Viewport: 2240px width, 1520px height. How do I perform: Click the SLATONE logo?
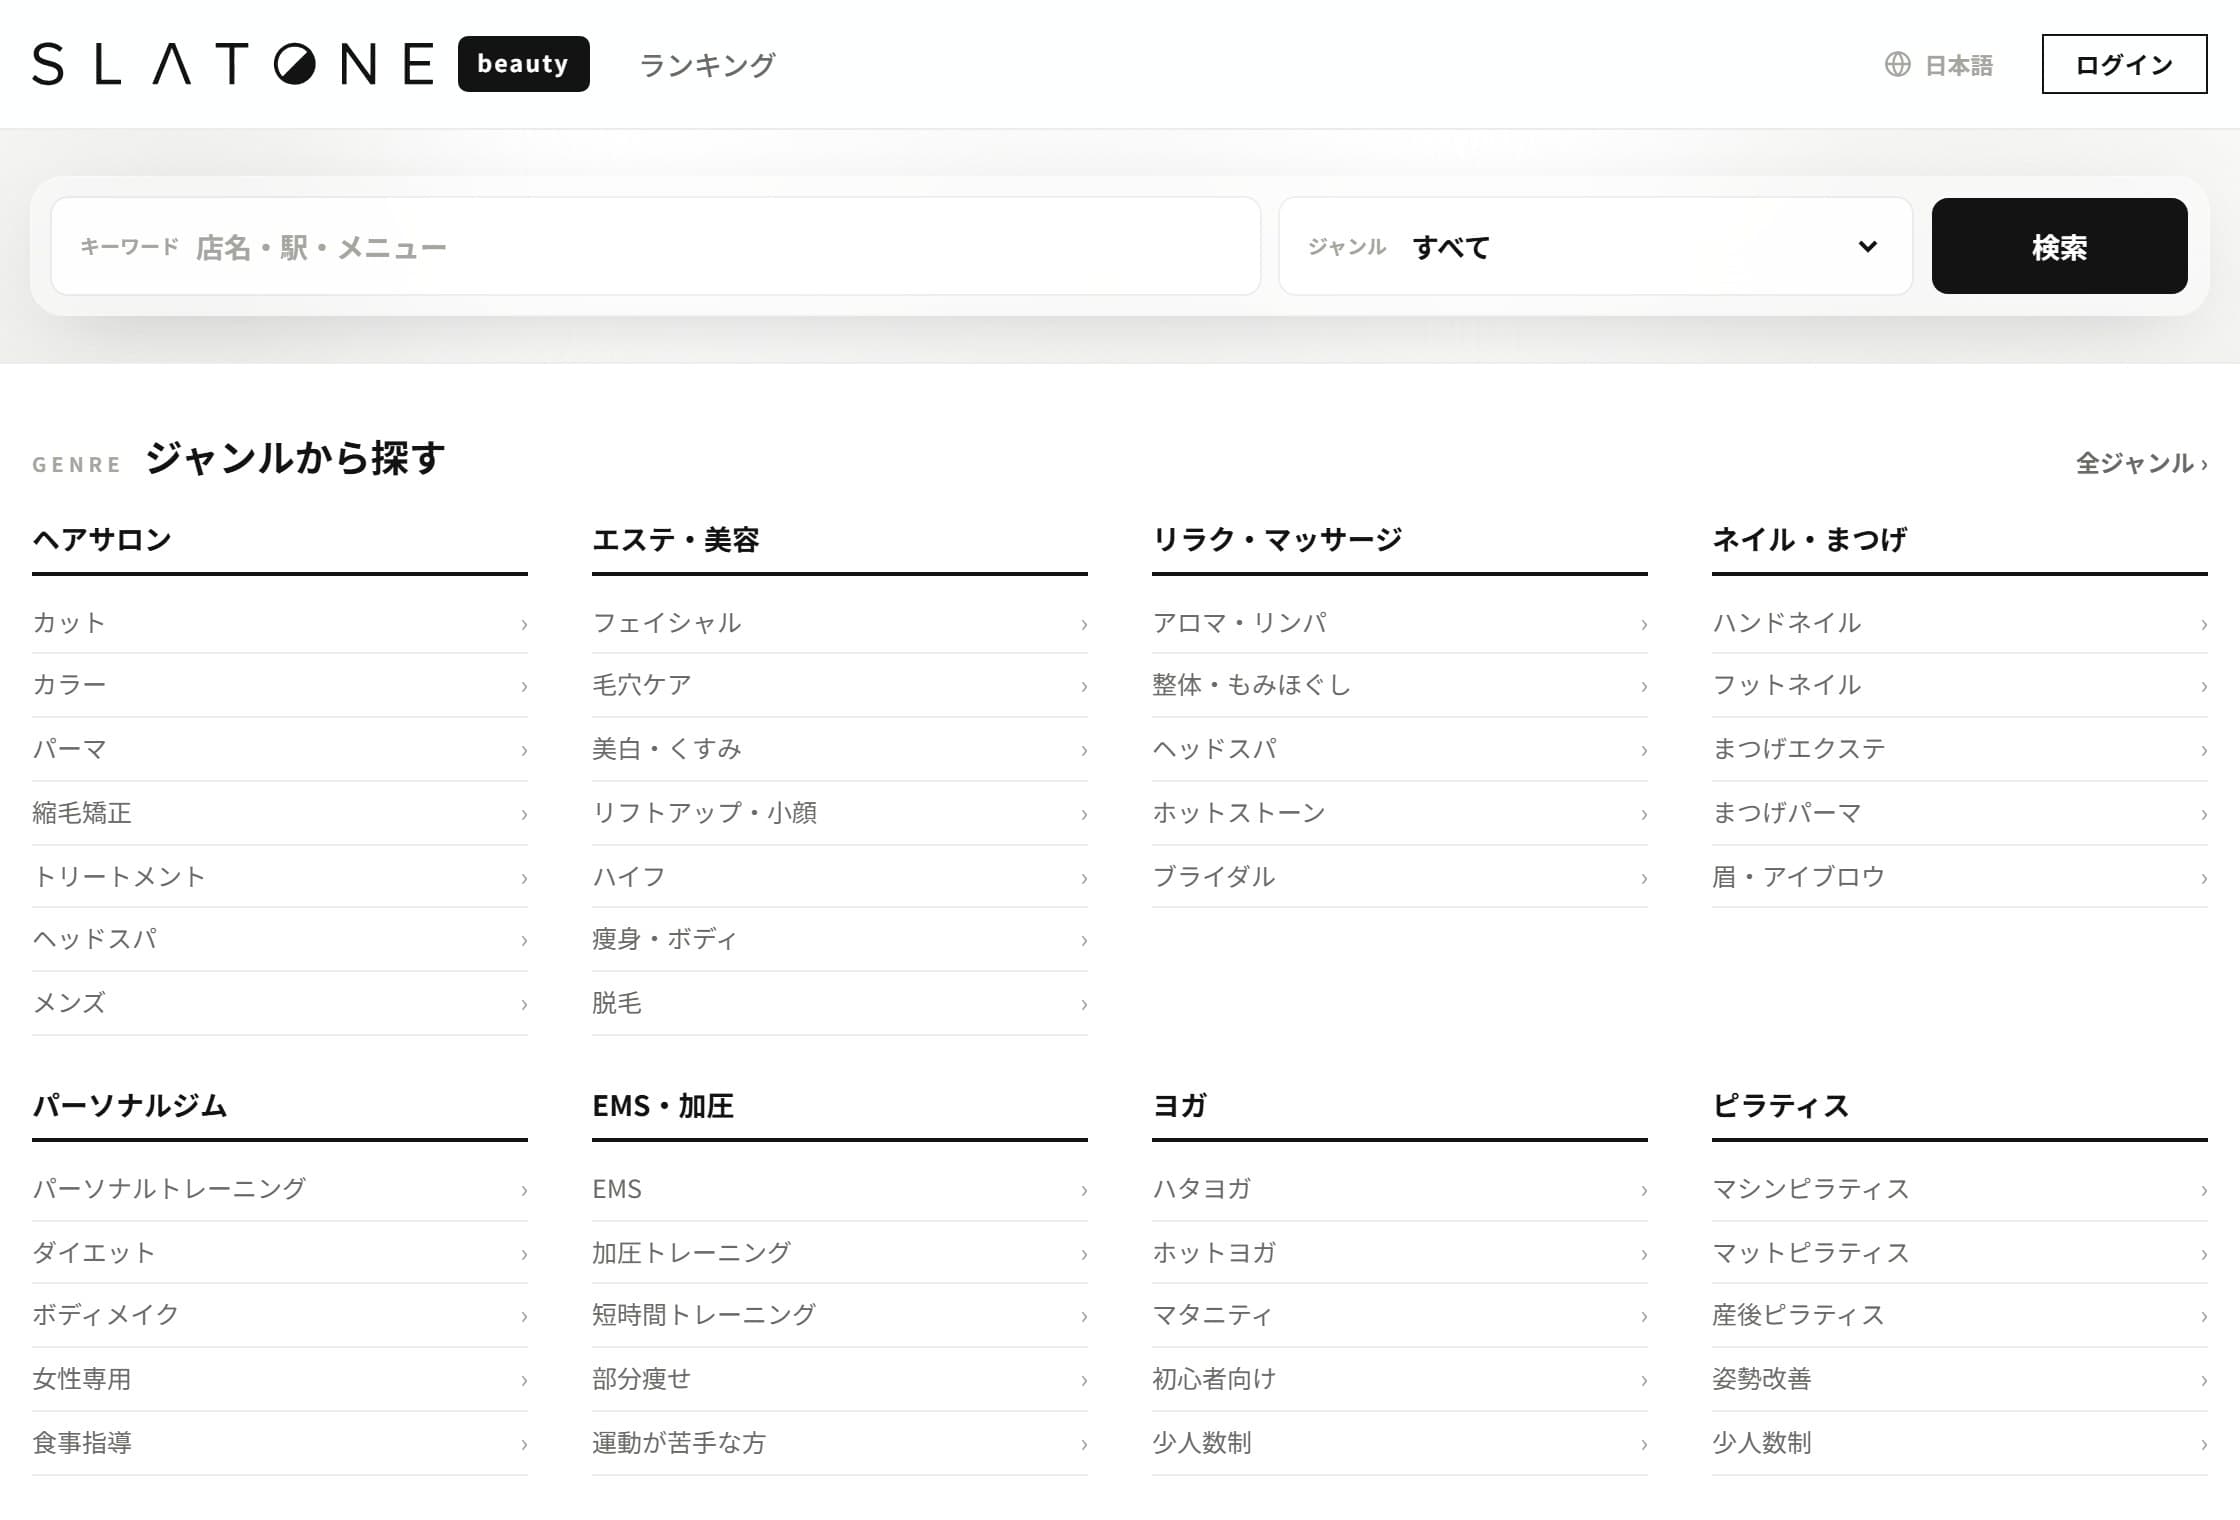tap(233, 64)
